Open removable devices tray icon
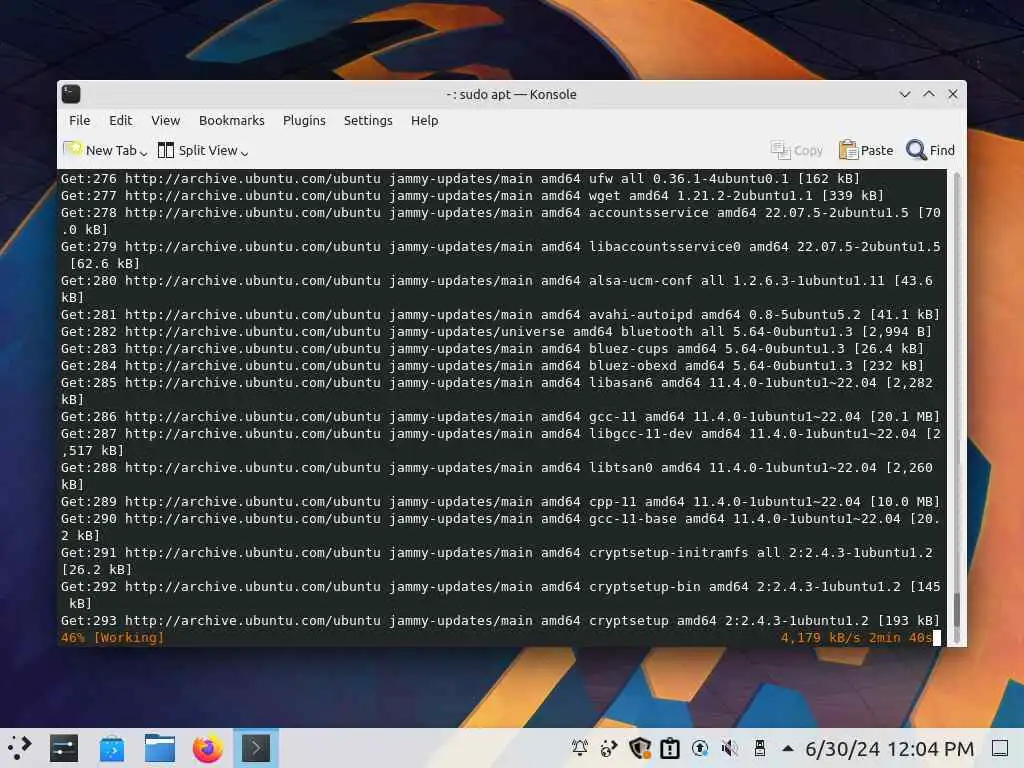The height and width of the screenshot is (768, 1024). [x=760, y=748]
